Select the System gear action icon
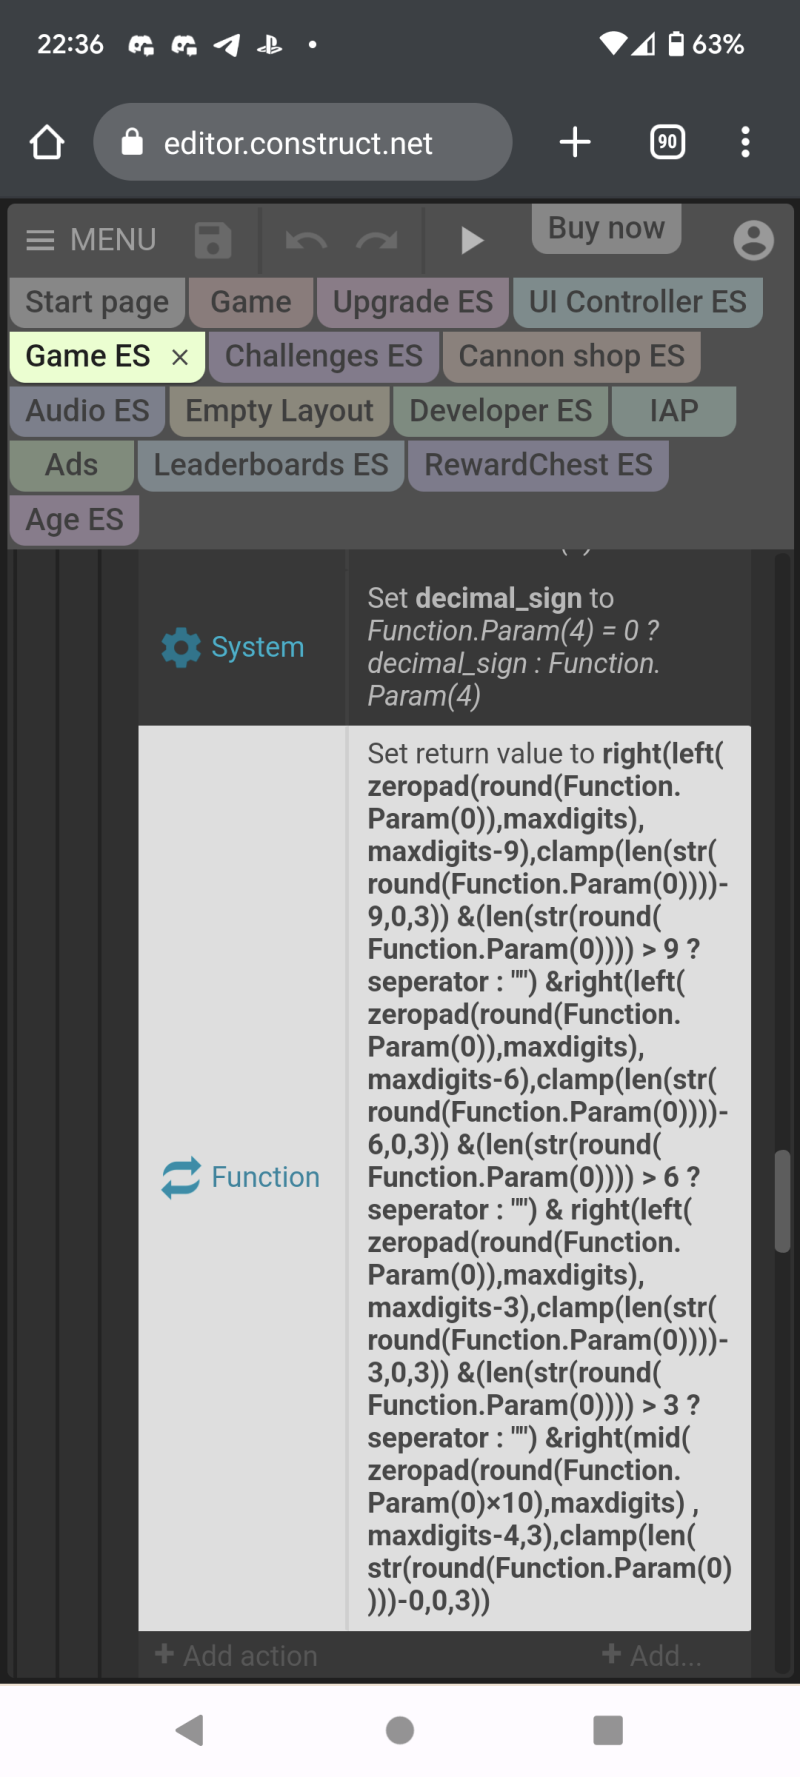The image size is (800, 1777). (181, 648)
